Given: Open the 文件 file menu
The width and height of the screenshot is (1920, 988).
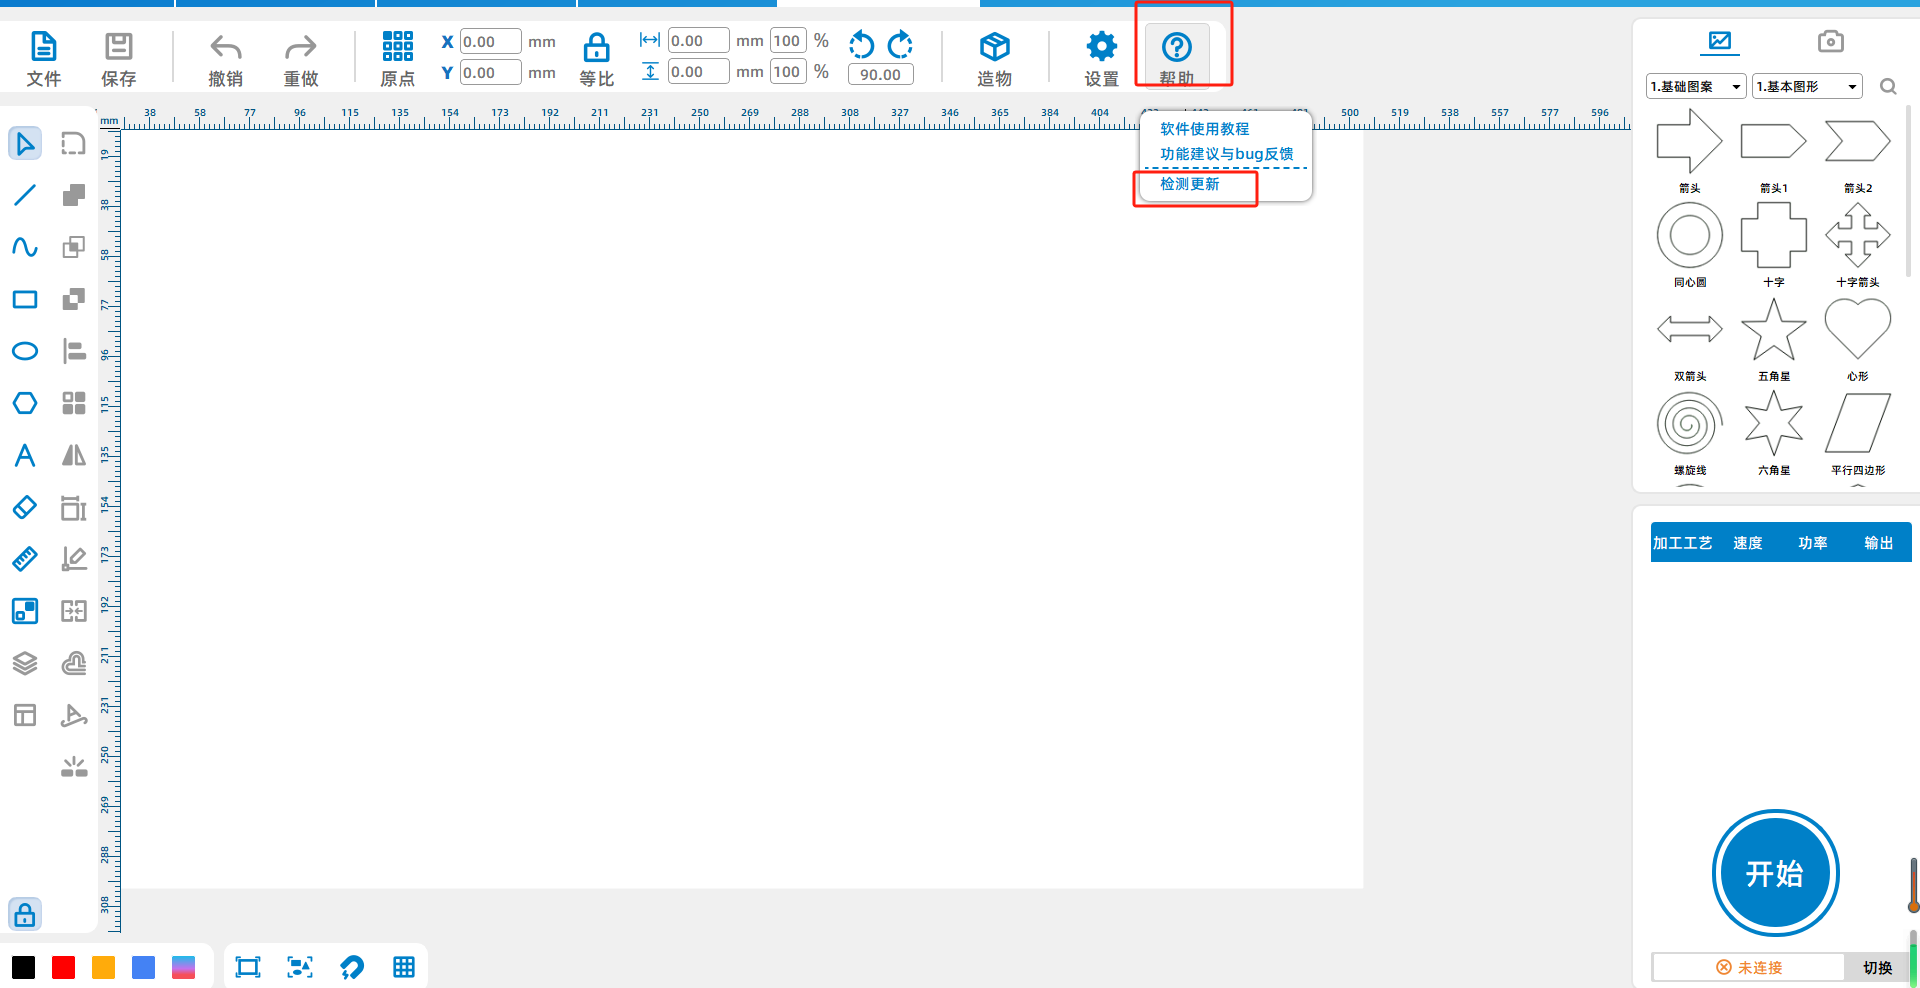Looking at the screenshot, I should point(44,59).
